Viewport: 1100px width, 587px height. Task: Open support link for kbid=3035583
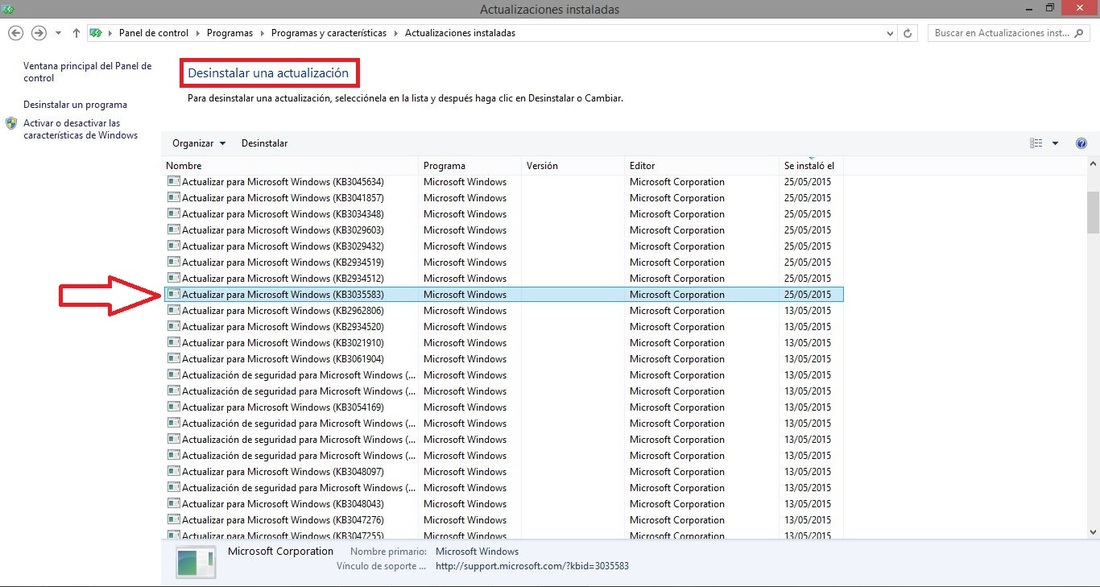tap(532, 566)
